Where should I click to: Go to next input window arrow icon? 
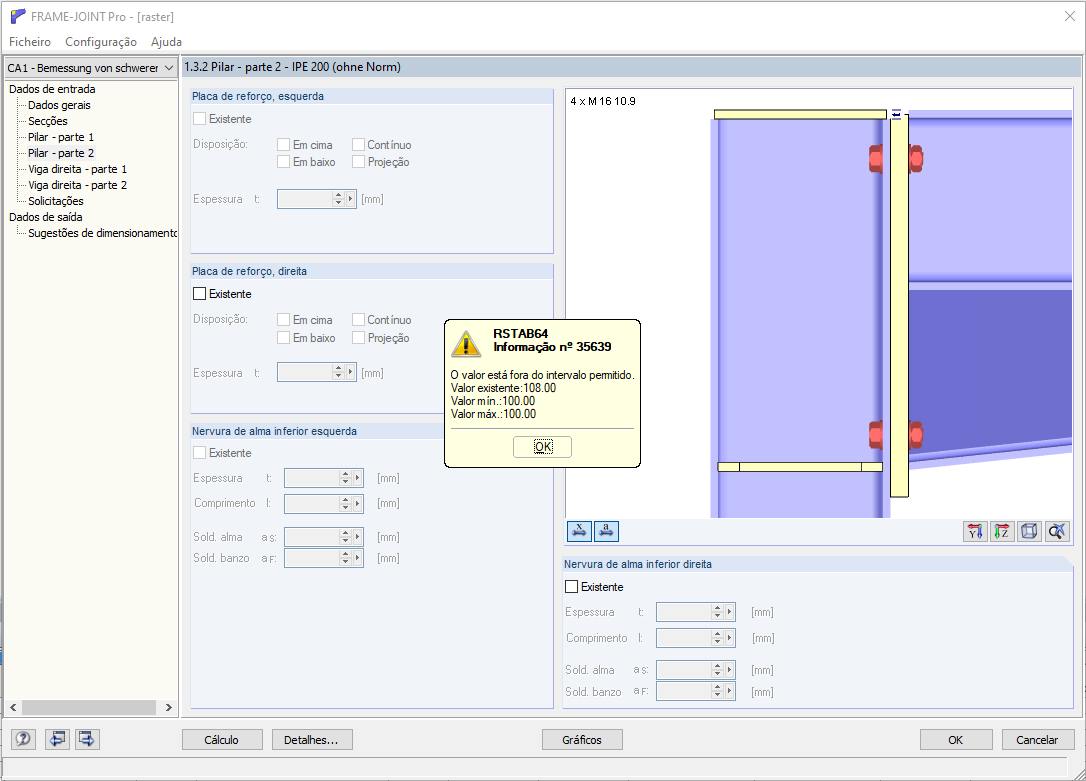pos(87,739)
